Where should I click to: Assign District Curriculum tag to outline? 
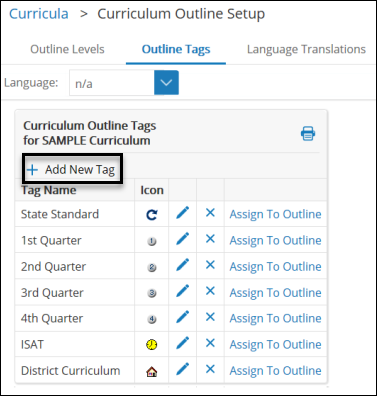coord(275,370)
